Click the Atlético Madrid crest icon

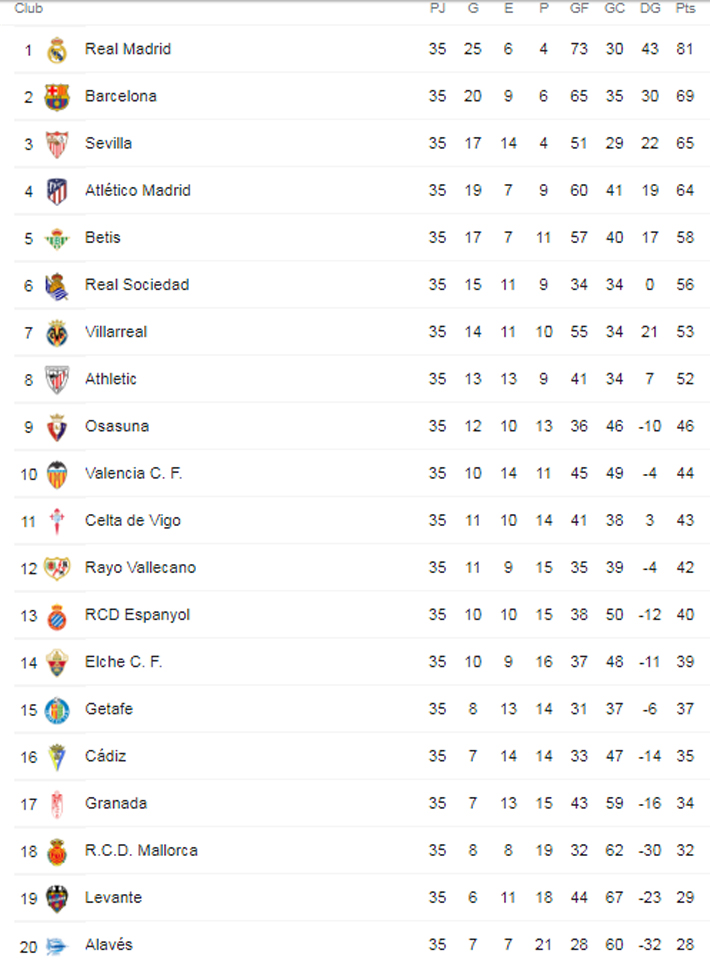pyautogui.click(x=57, y=191)
